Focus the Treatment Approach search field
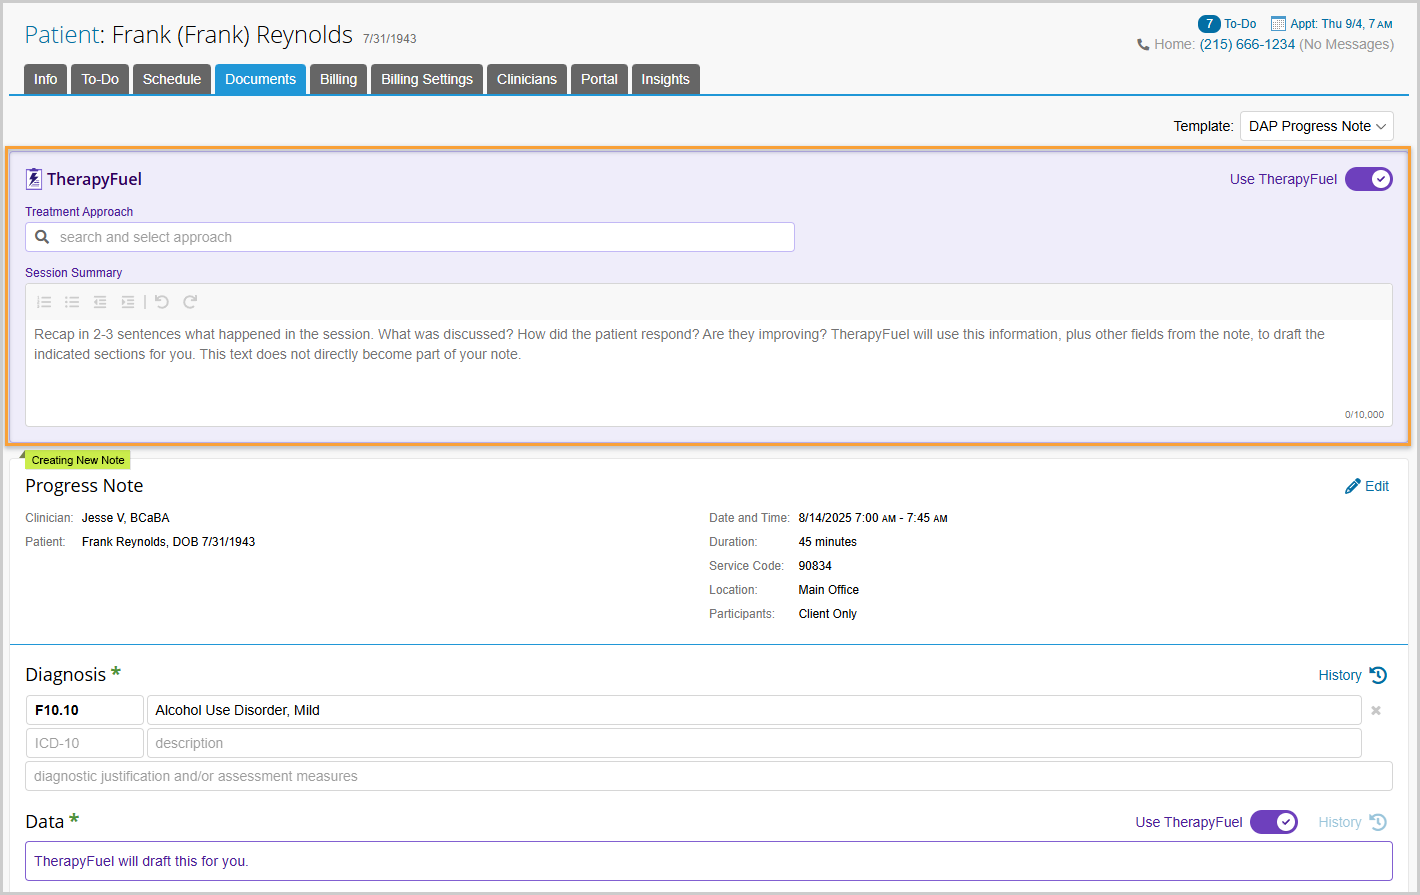Screen dimensions: 1420x895 tap(410, 237)
